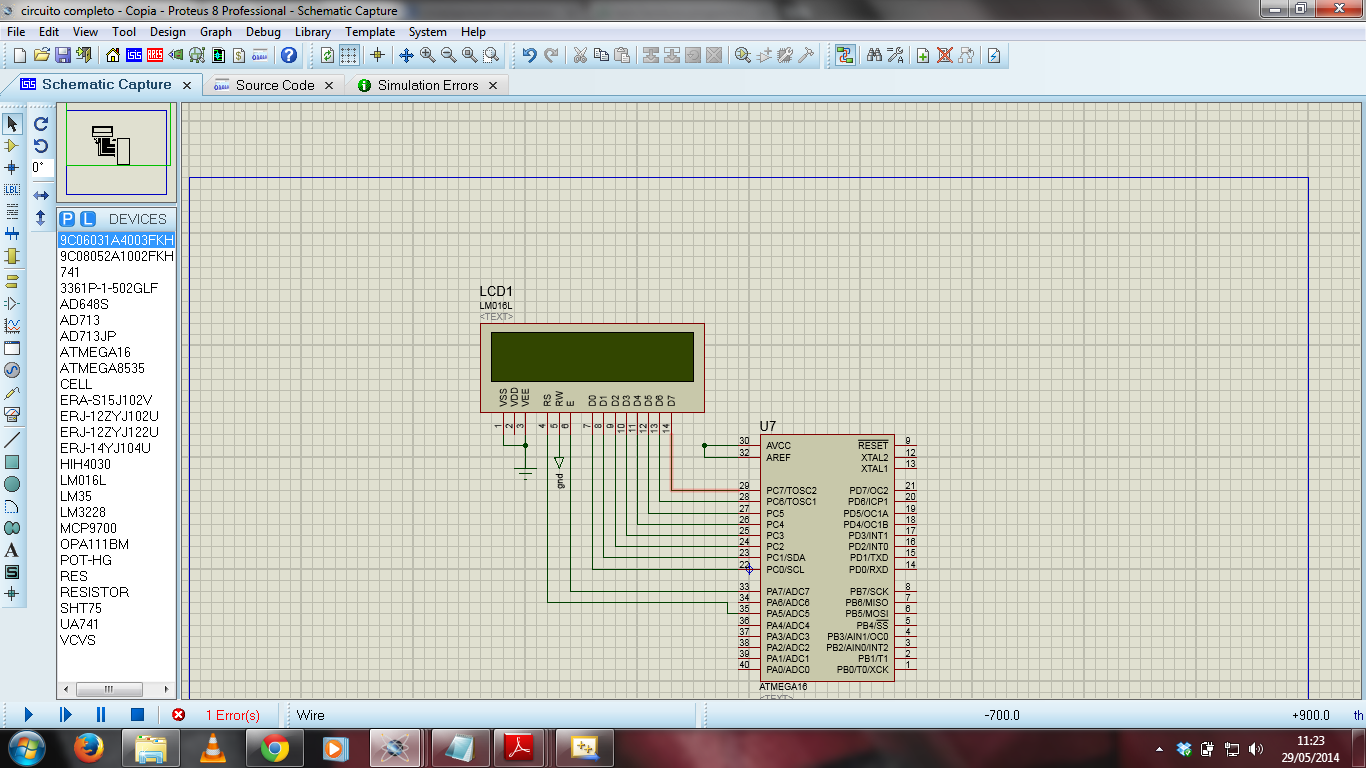Open ARES PCB Layout from toolbar
This screenshot has height=768, width=1366.
[x=155, y=55]
